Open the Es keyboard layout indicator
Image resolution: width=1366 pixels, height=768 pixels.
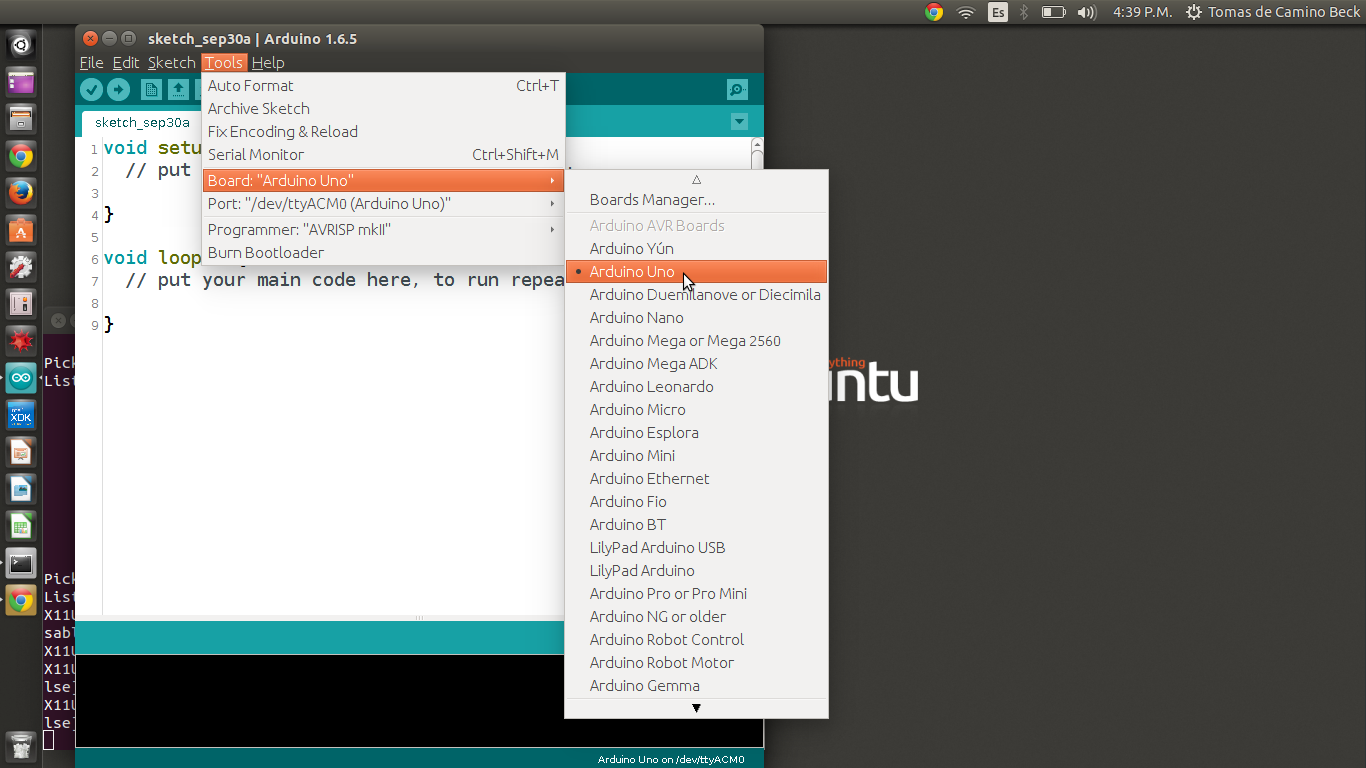(997, 12)
